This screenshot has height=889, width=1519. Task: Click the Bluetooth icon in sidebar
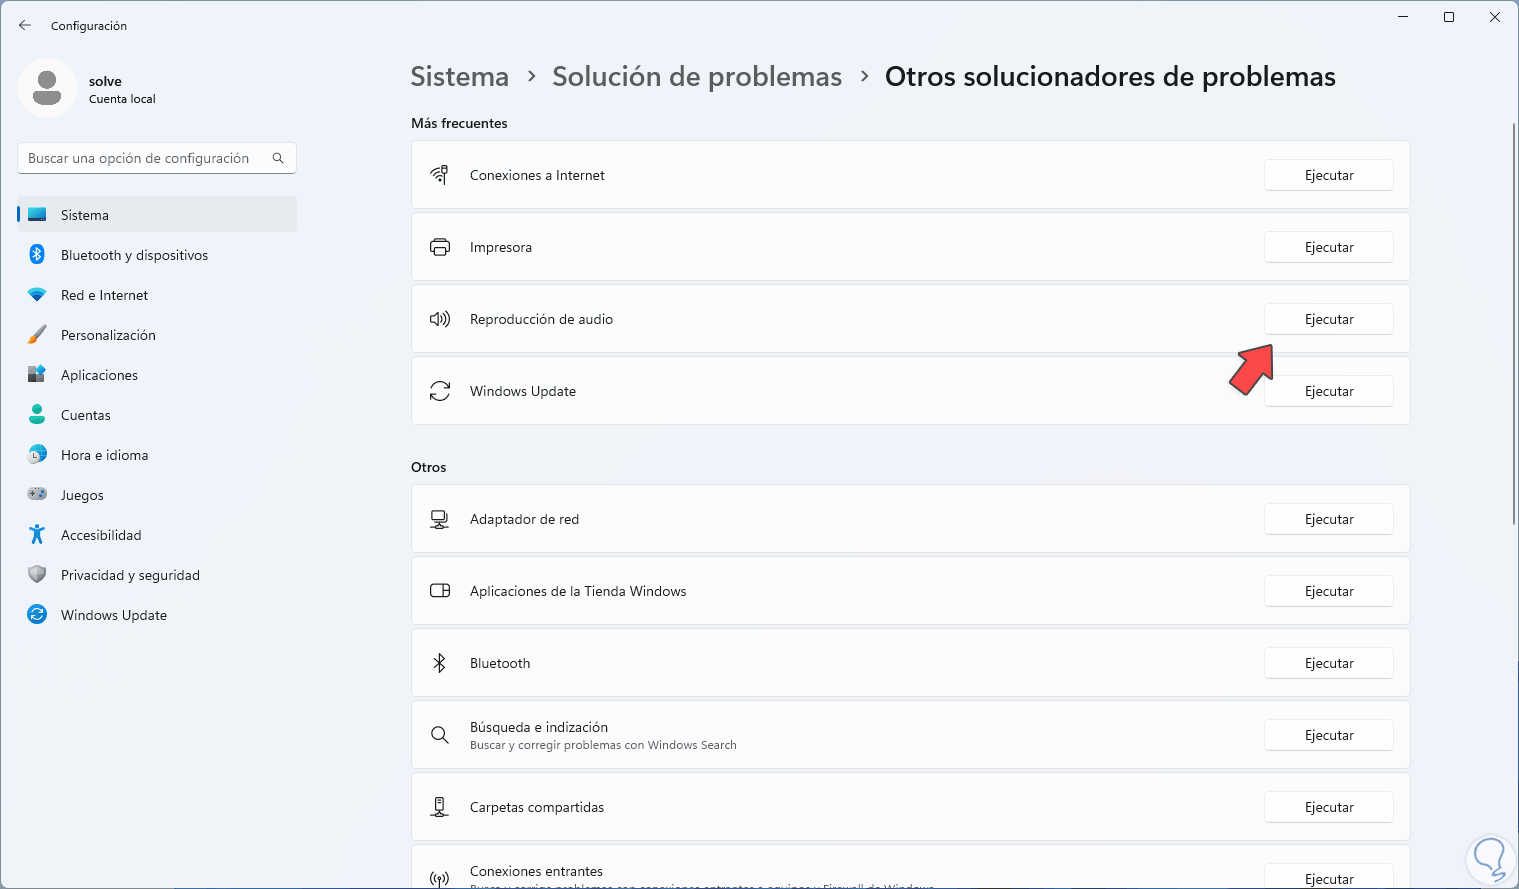tap(37, 255)
